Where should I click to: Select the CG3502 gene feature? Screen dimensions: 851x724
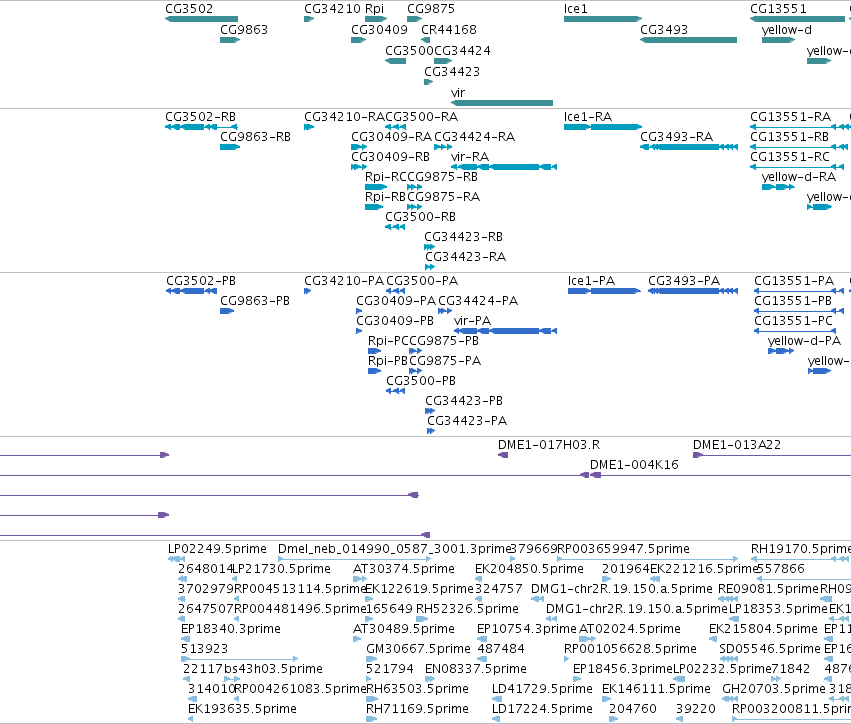201,19
